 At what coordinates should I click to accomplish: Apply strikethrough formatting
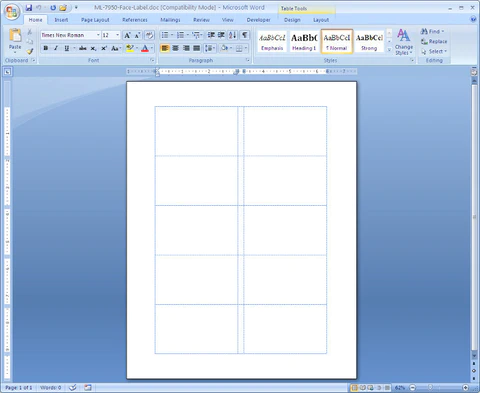(x=83, y=48)
